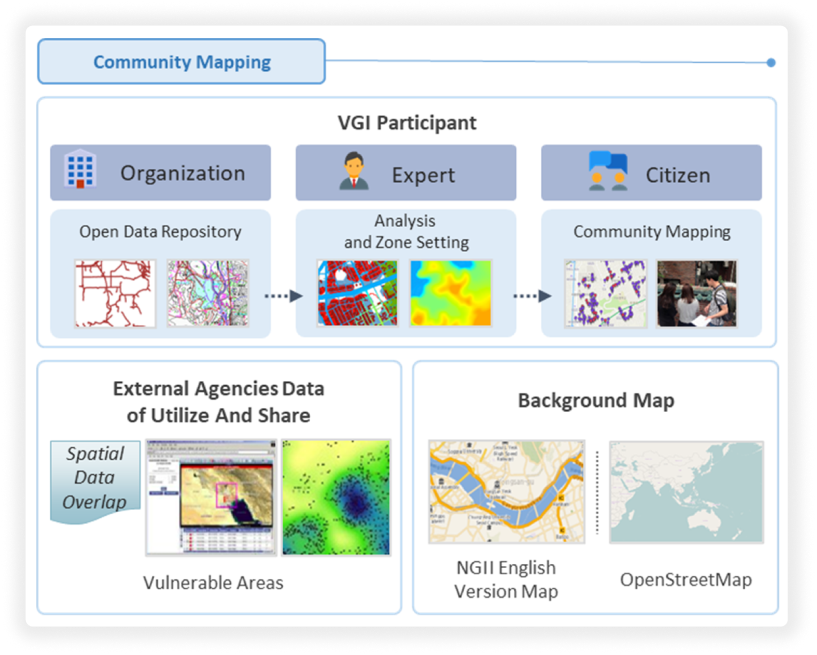Open the colored parcel map thumbnail
This screenshot has height=655, width=817.
click(x=207, y=294)
